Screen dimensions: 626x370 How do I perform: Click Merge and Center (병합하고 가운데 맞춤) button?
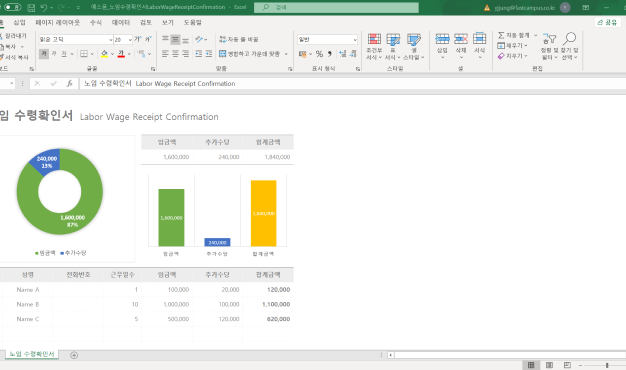(250, 53)
